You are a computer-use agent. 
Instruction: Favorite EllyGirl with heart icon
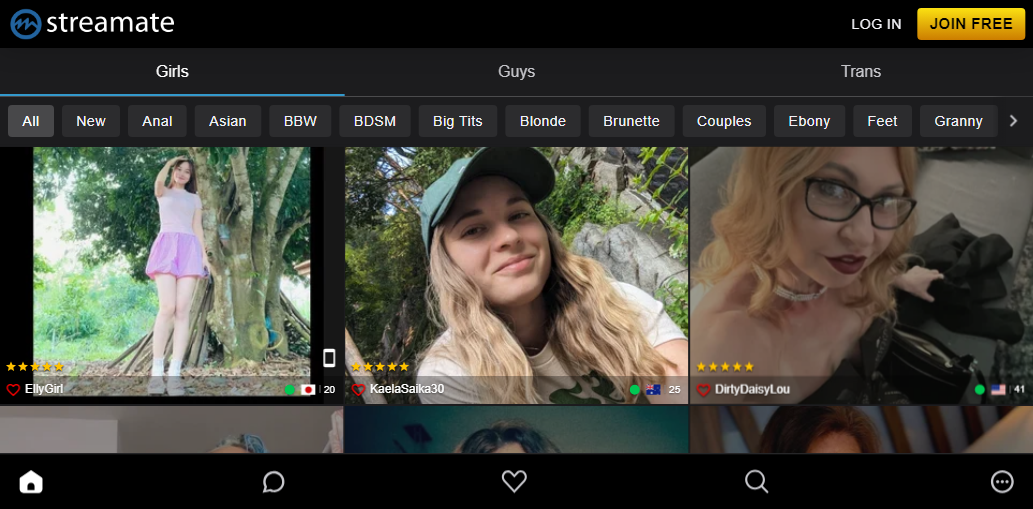pyautogui.click(x=13, y=390)
